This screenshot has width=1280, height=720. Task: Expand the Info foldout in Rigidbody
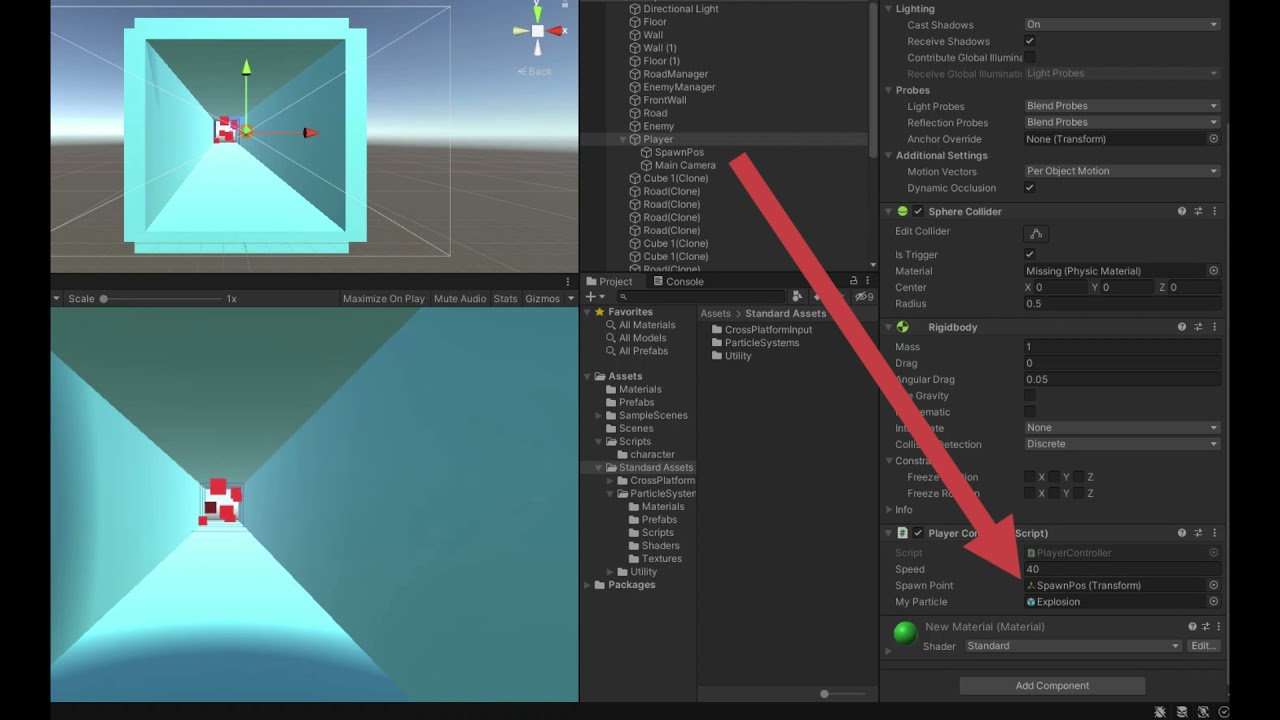[888, 510]
